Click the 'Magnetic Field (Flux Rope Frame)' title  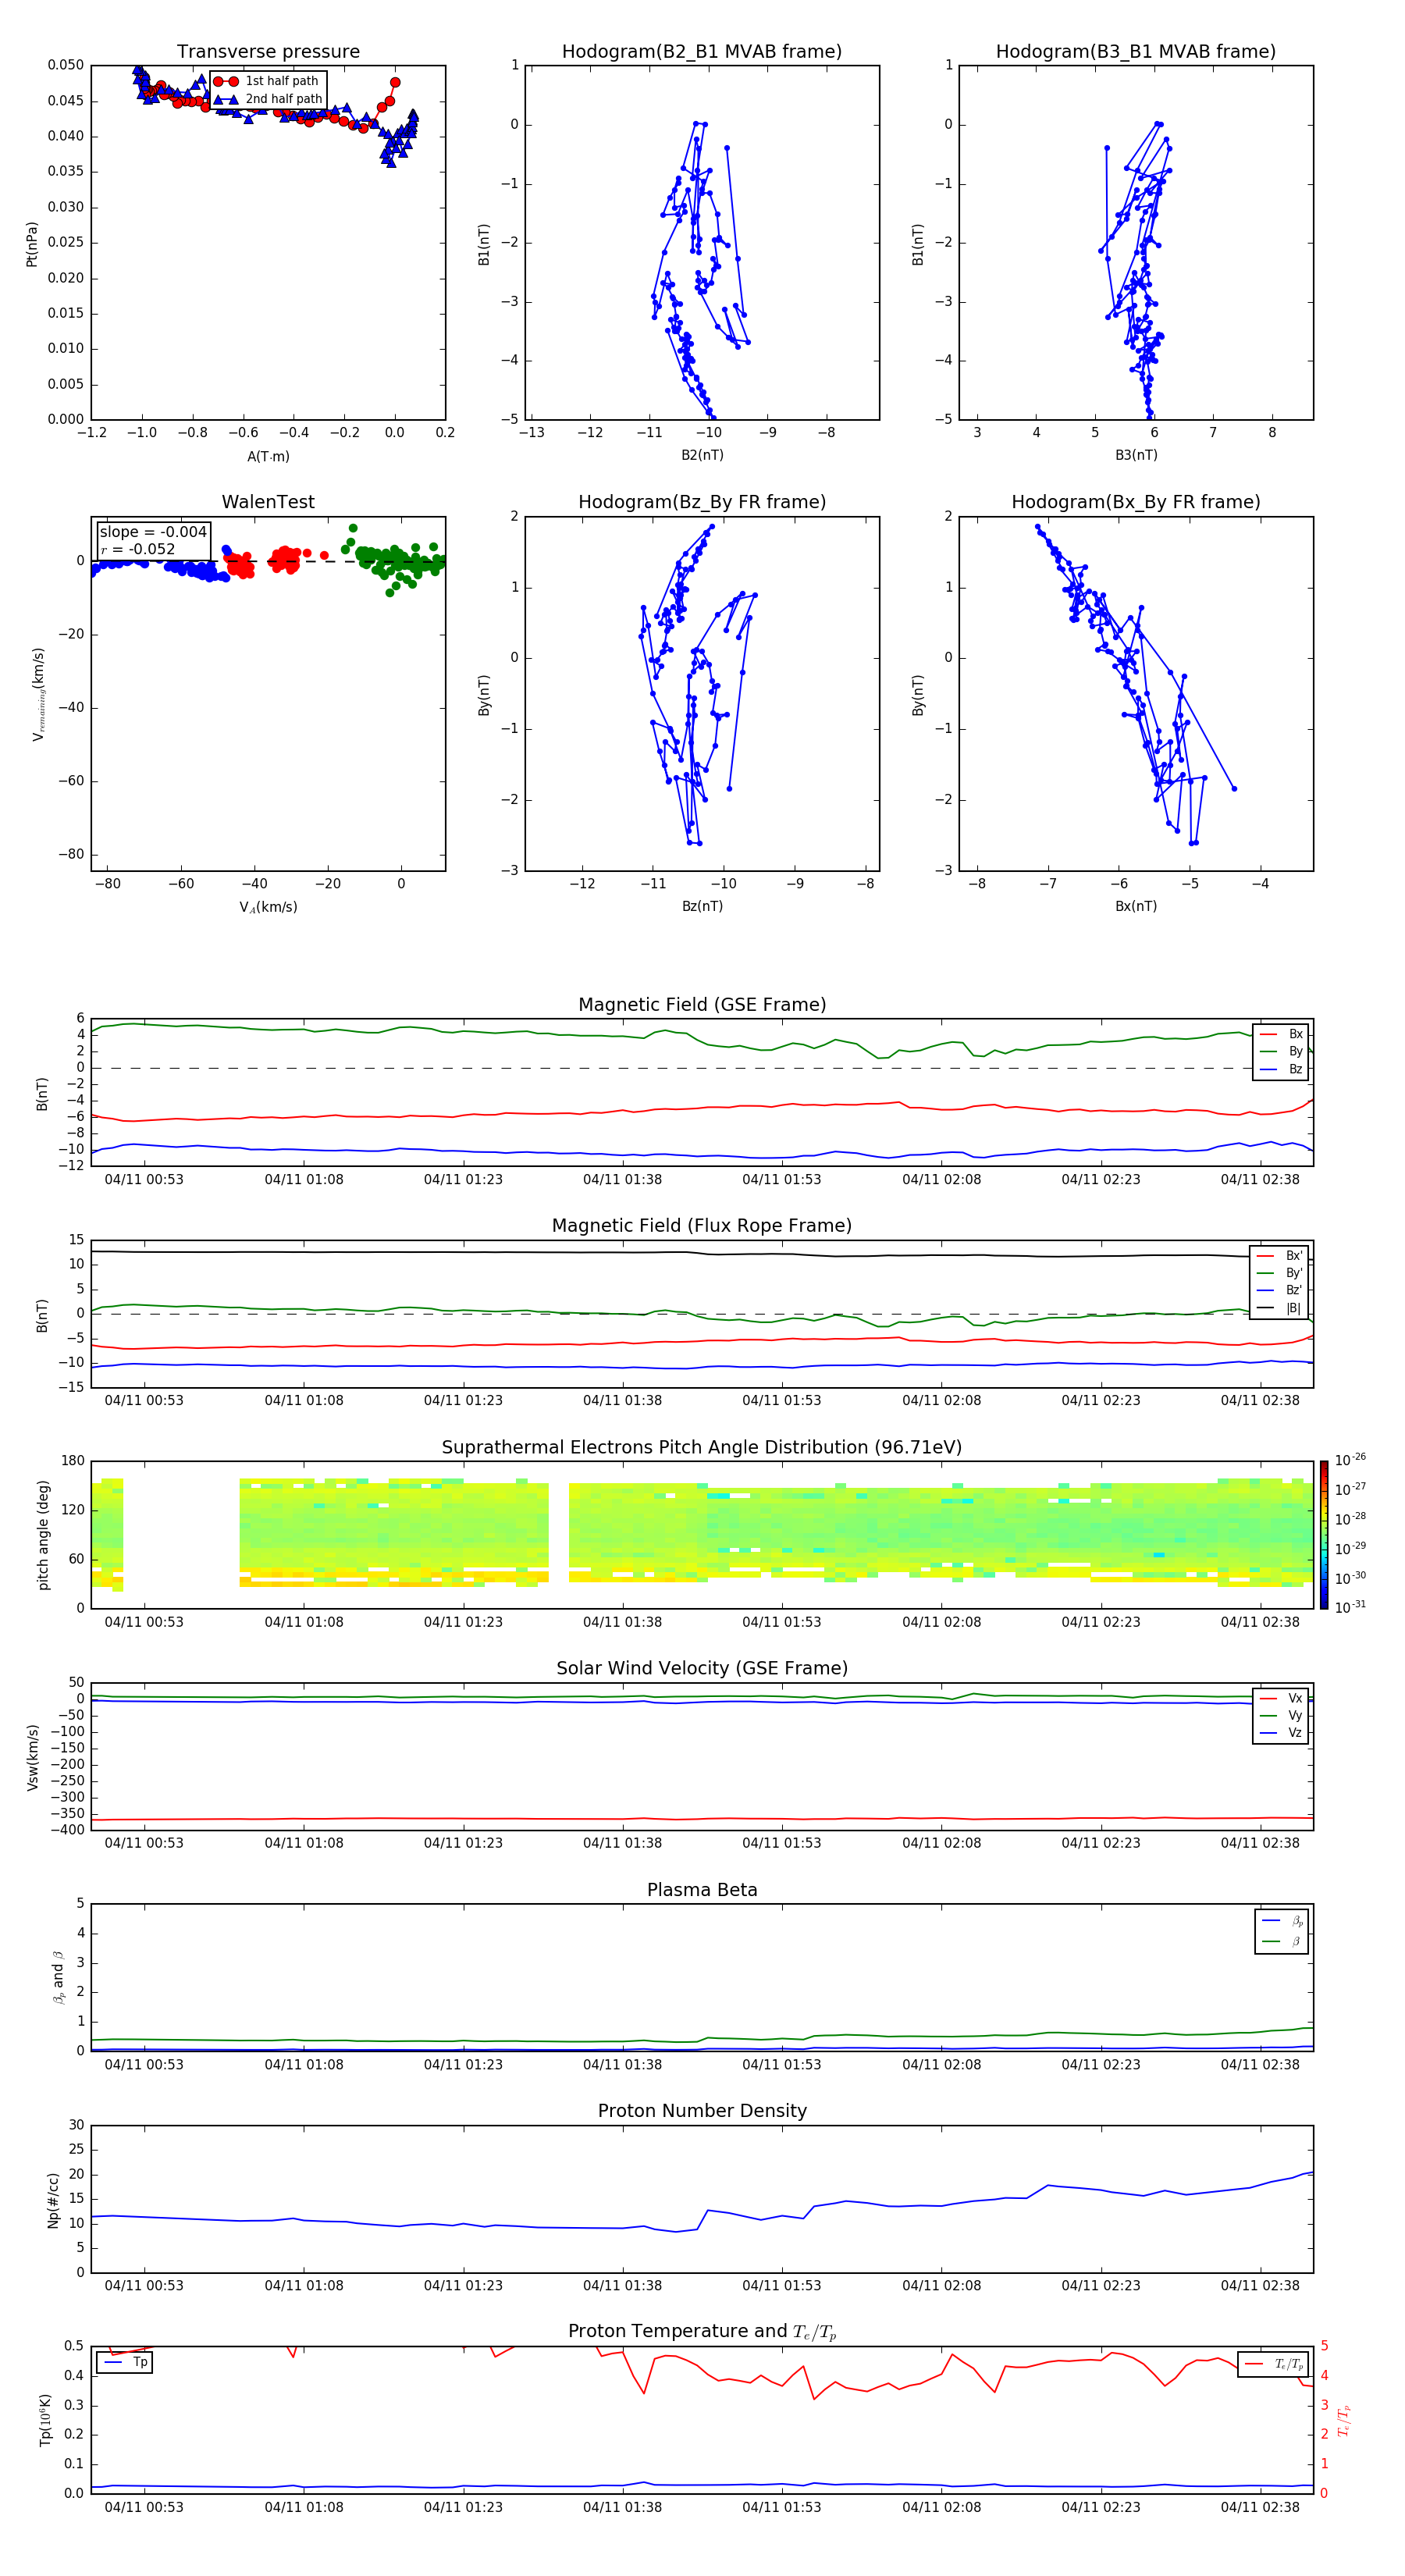(x=702, y=1226)
